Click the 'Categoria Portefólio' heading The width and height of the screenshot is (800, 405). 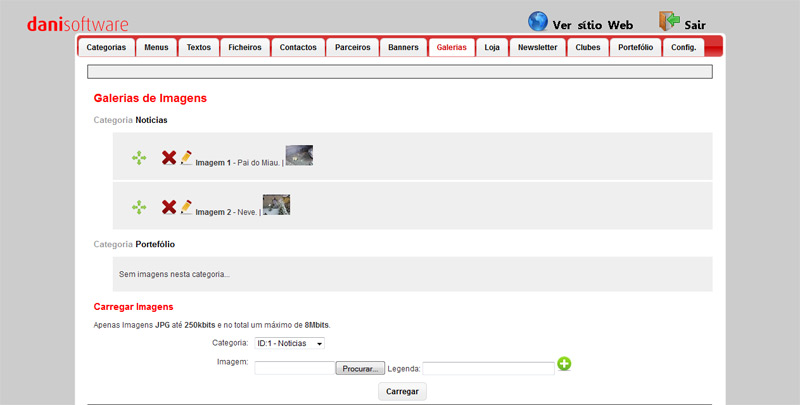point(134,245)
